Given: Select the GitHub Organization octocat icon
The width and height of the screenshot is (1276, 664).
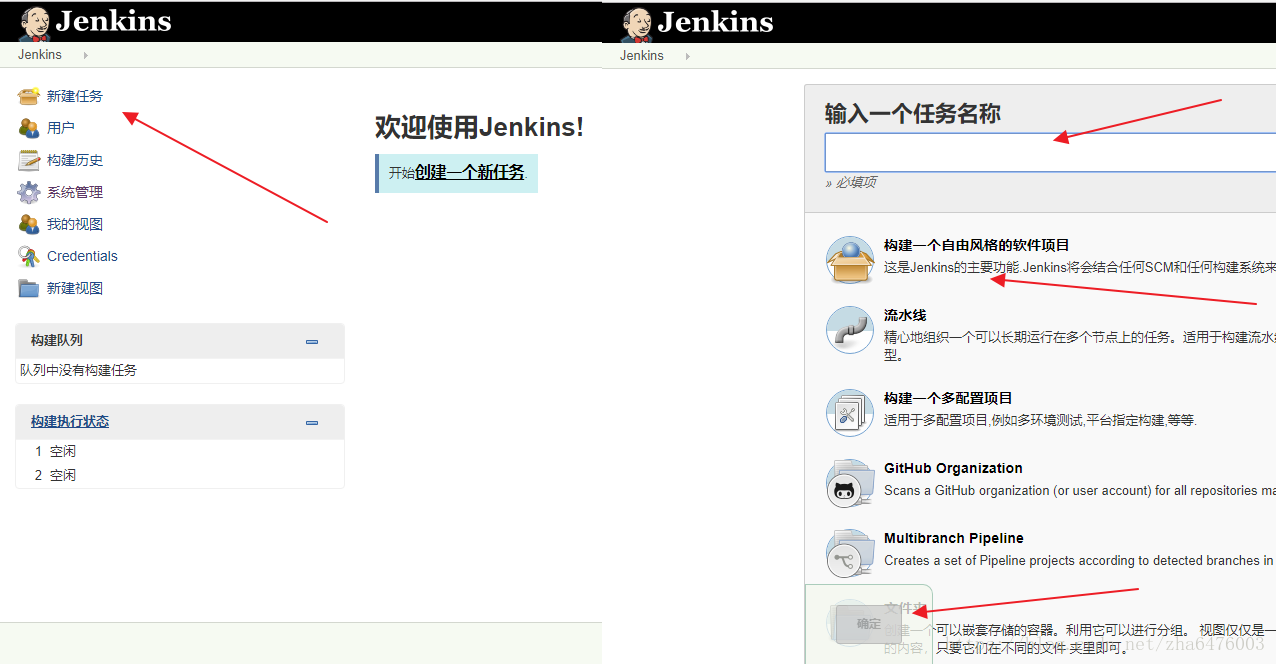Looking at the screenshot, I should coord(850,483).
